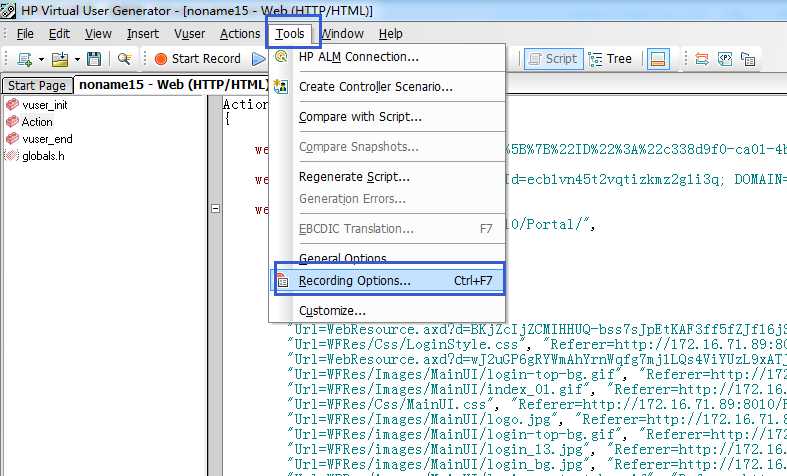
Task: Click the VuGen application title icon
Action: pyautogui.click(x=8, y=10)
